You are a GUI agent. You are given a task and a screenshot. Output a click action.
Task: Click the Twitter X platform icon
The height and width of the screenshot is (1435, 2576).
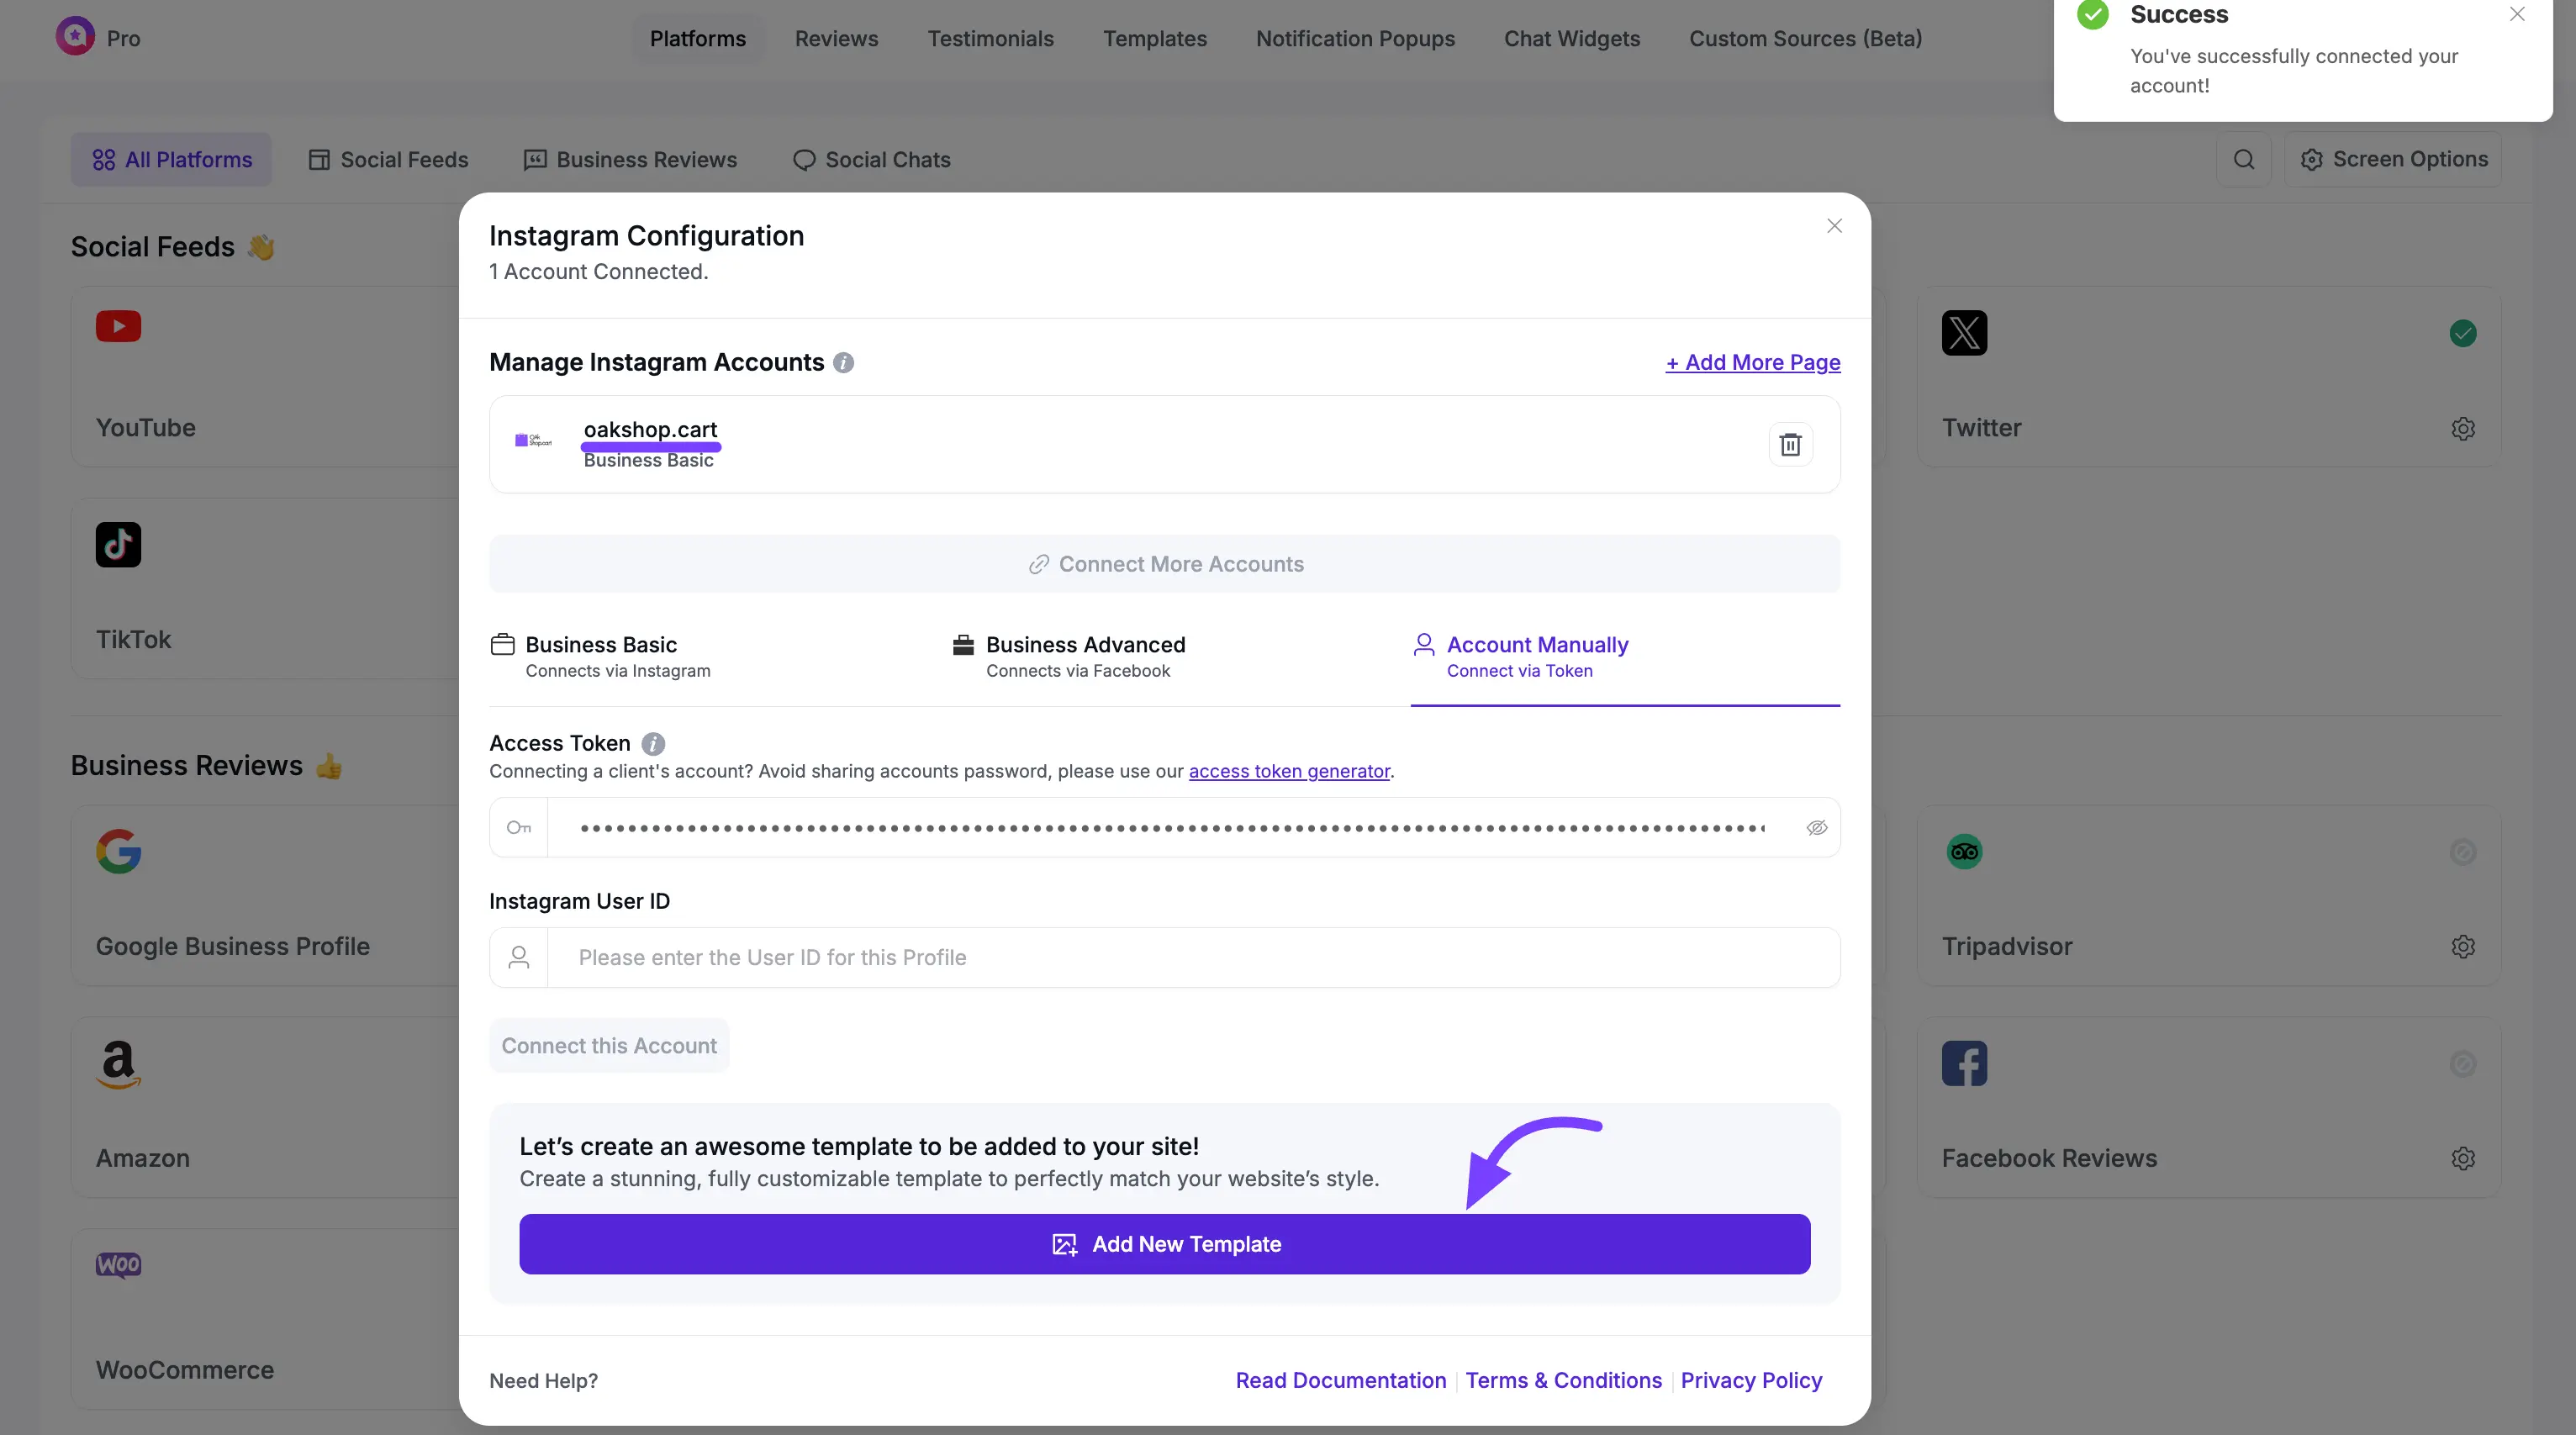1963,333
